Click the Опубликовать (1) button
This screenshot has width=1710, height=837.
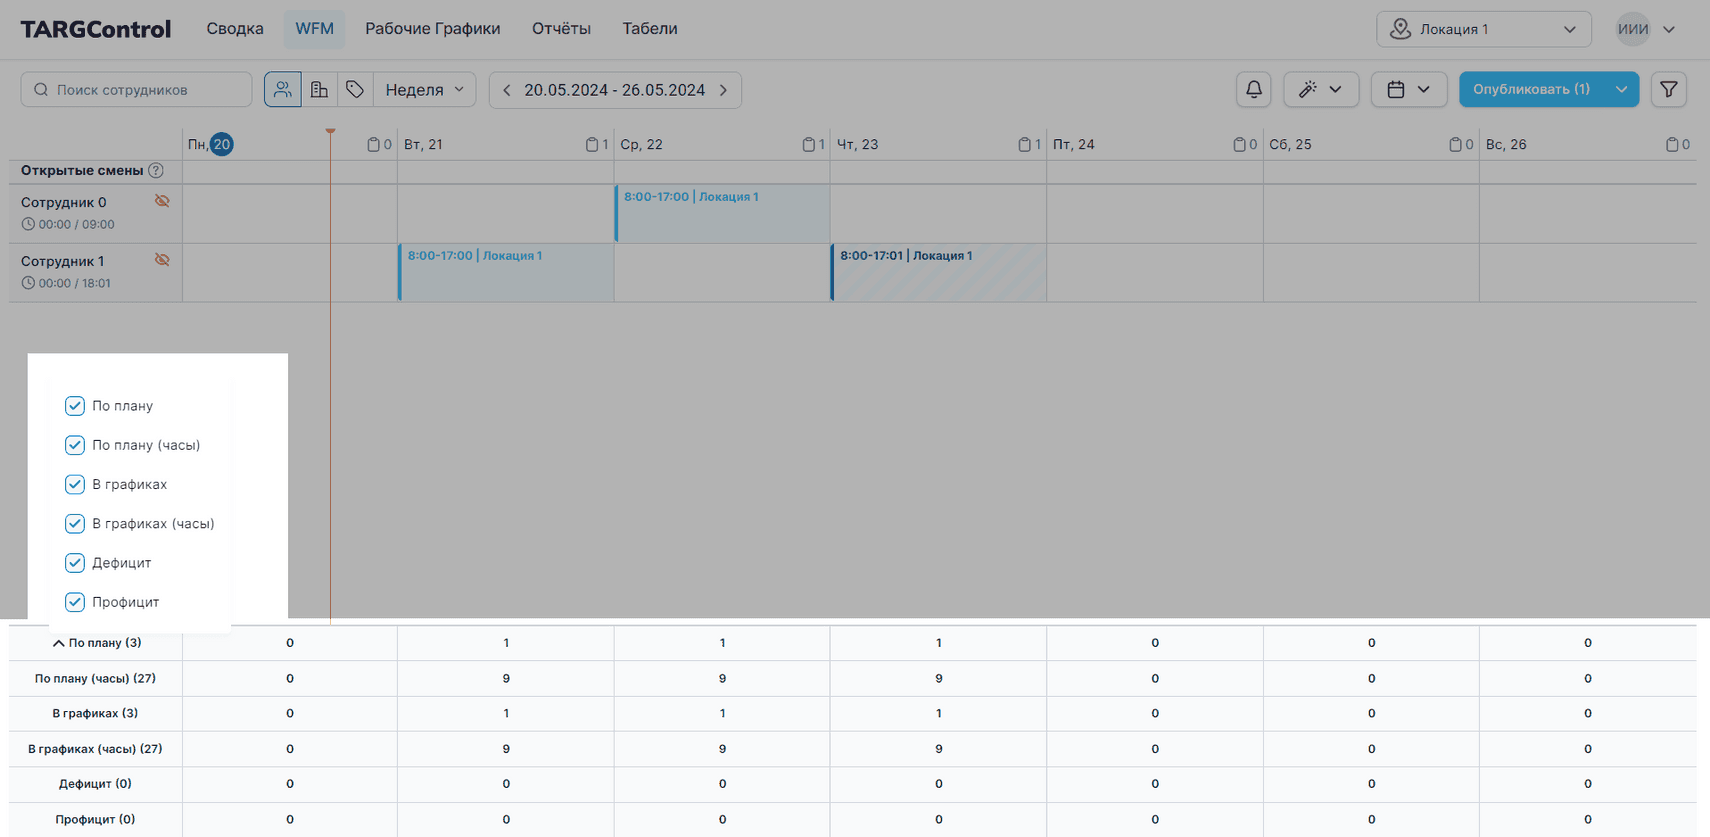tap(1531, 89)
